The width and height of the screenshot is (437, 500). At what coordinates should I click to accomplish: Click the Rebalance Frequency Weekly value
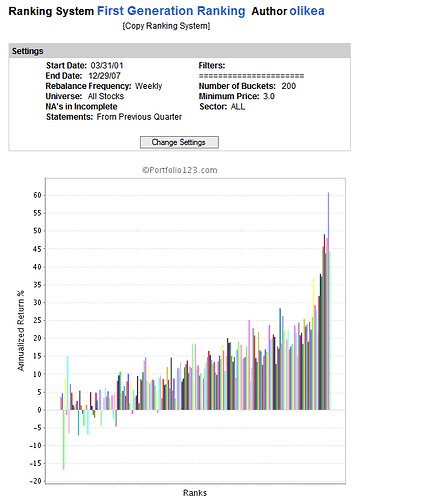[148, 86]
